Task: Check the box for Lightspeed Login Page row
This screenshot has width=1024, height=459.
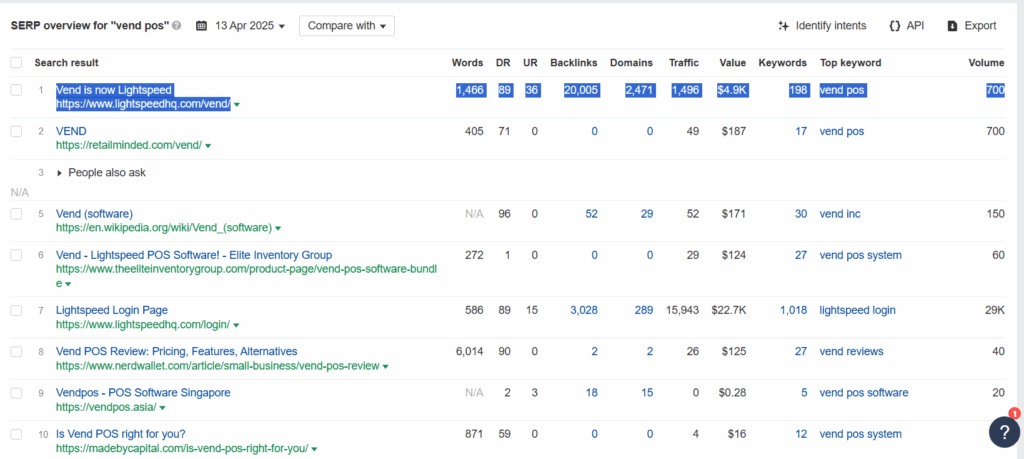Action: (x=16, y=310)
